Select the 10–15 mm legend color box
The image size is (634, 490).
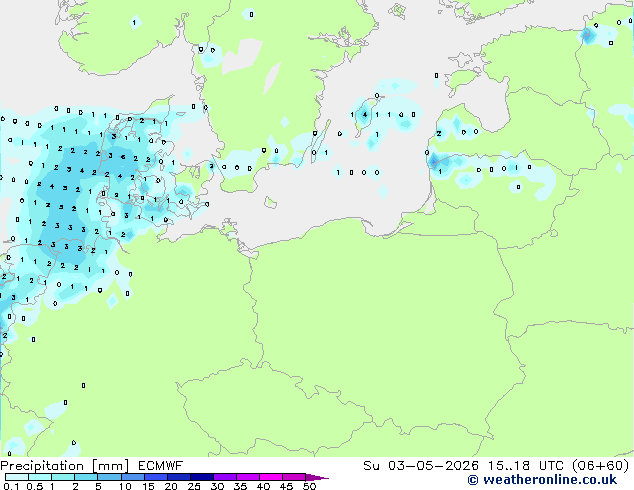[x=133, y=477]
